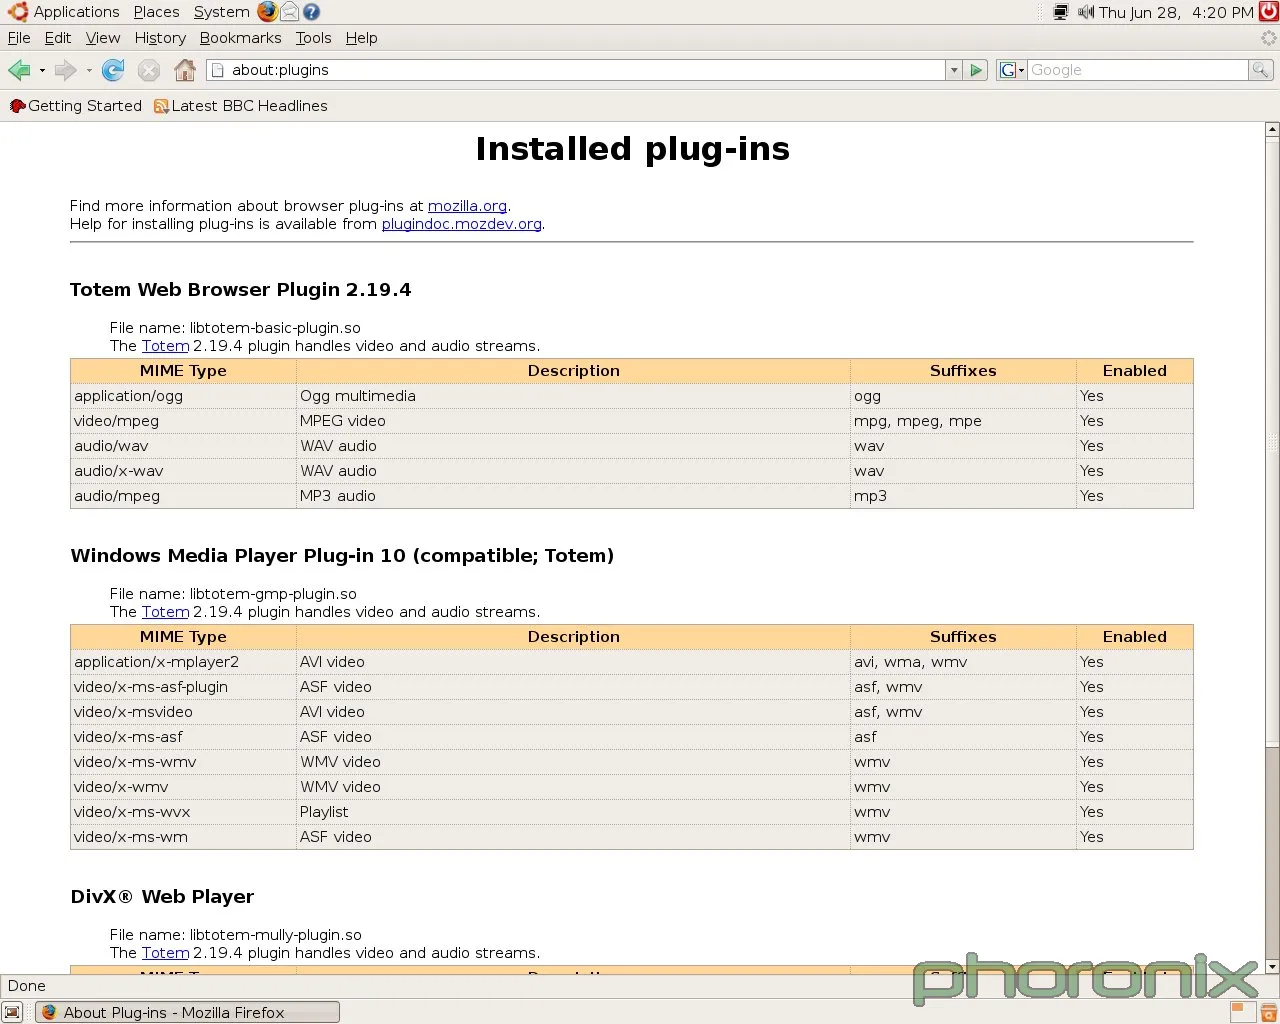The width and height of the screenshot is (1280, 1024).
Task: Open the Applications menu
Action: click(64, 12)
